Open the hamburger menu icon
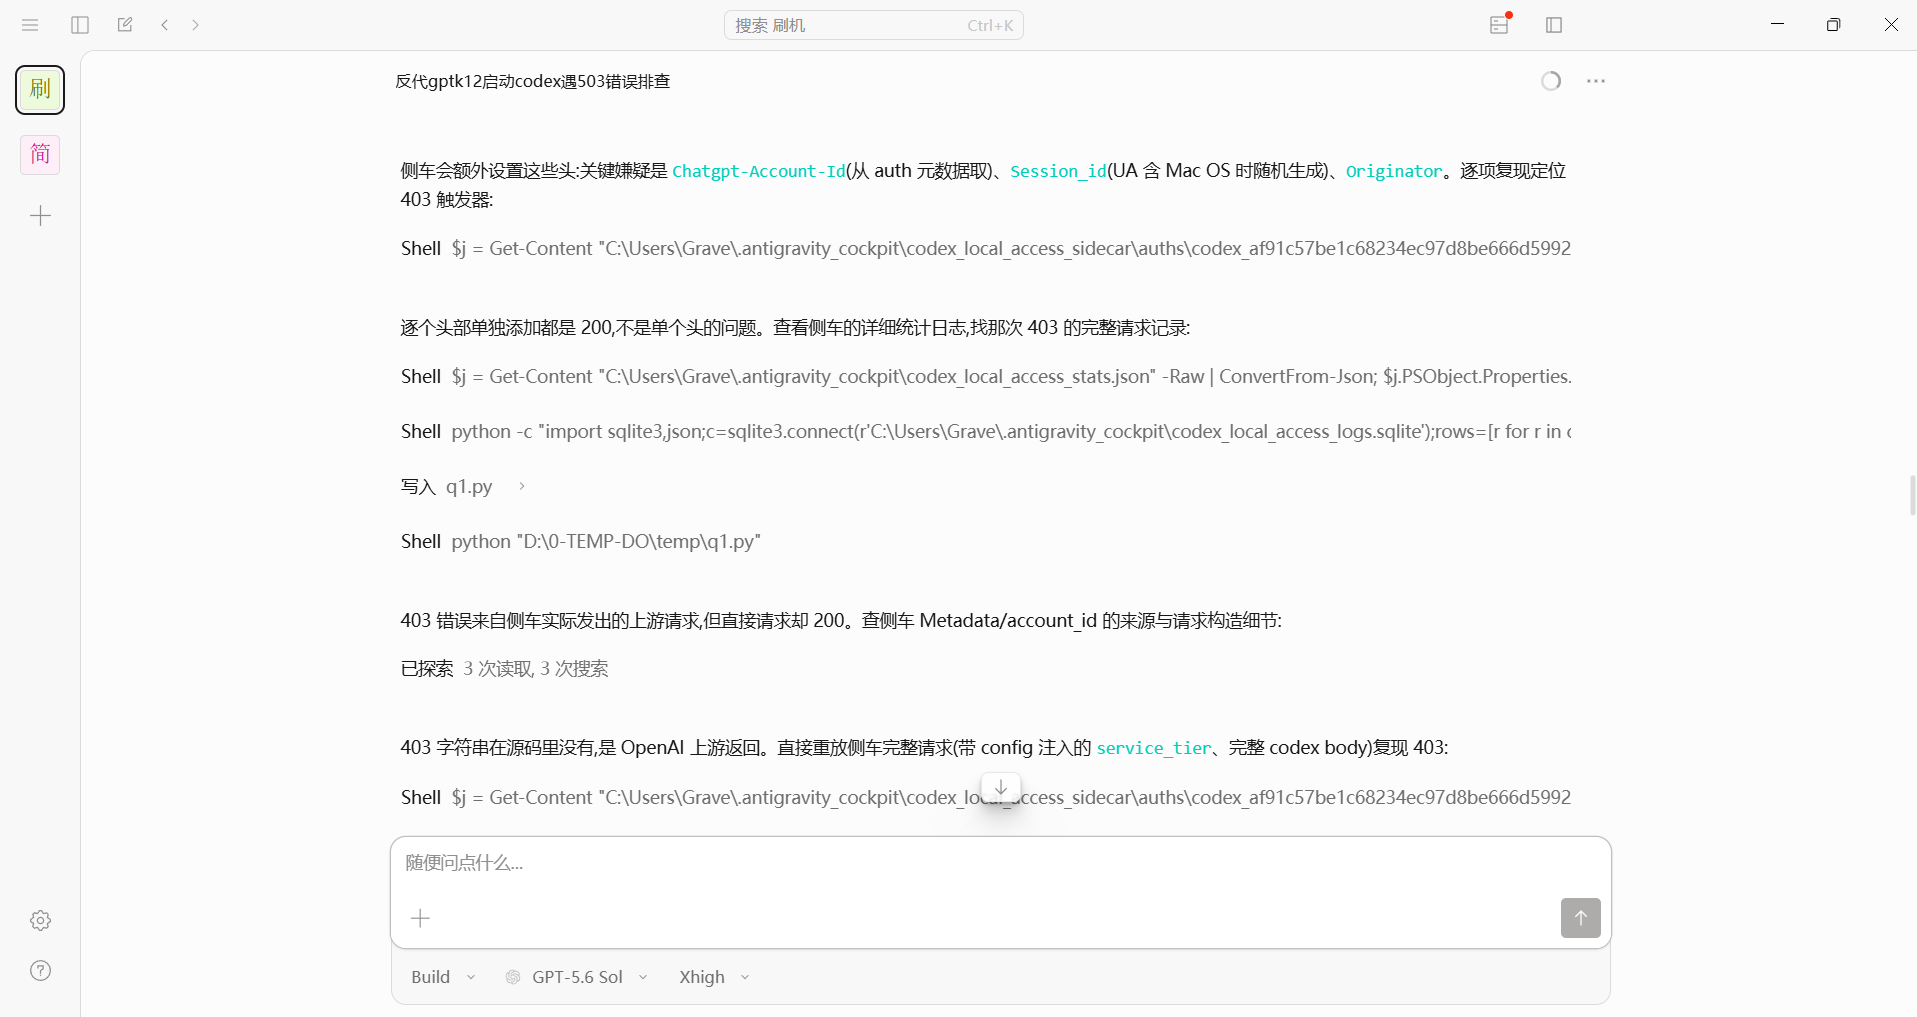This screenshot has width=1917, height=1017. tap(30, 25)
